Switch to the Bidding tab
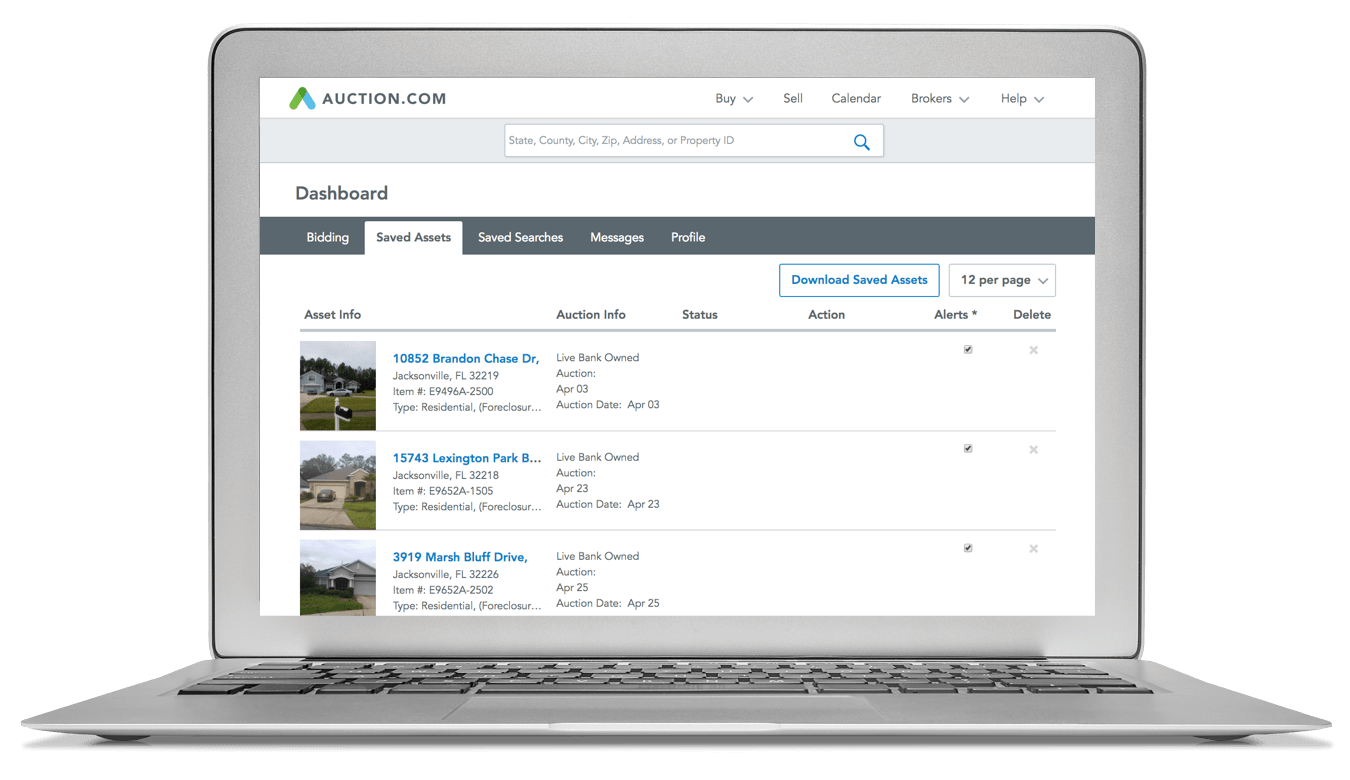 327,237
